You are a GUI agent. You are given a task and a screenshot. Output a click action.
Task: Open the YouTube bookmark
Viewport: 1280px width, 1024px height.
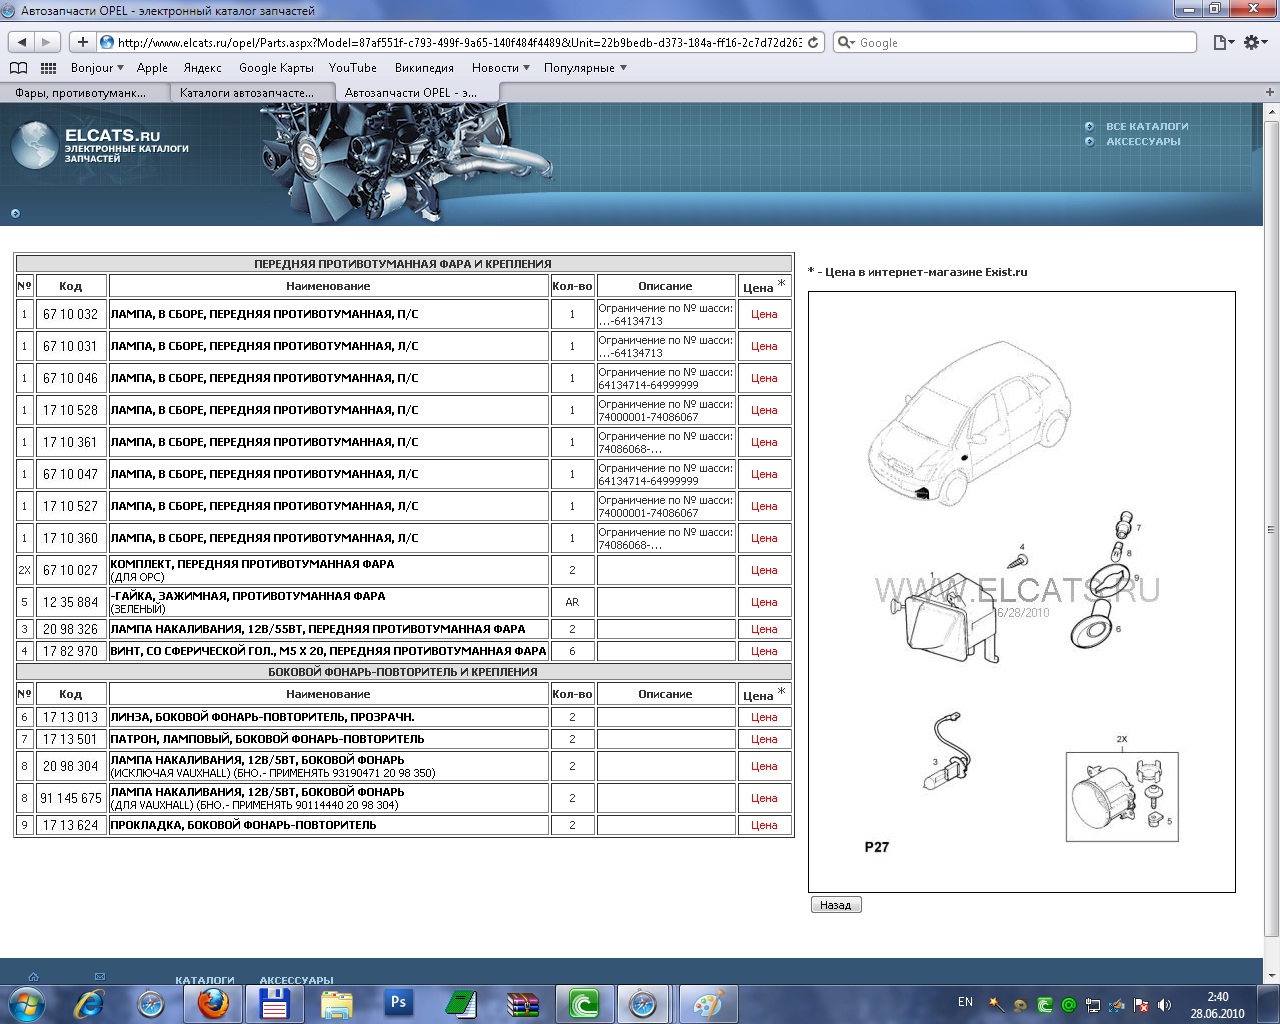click(353, 68)
